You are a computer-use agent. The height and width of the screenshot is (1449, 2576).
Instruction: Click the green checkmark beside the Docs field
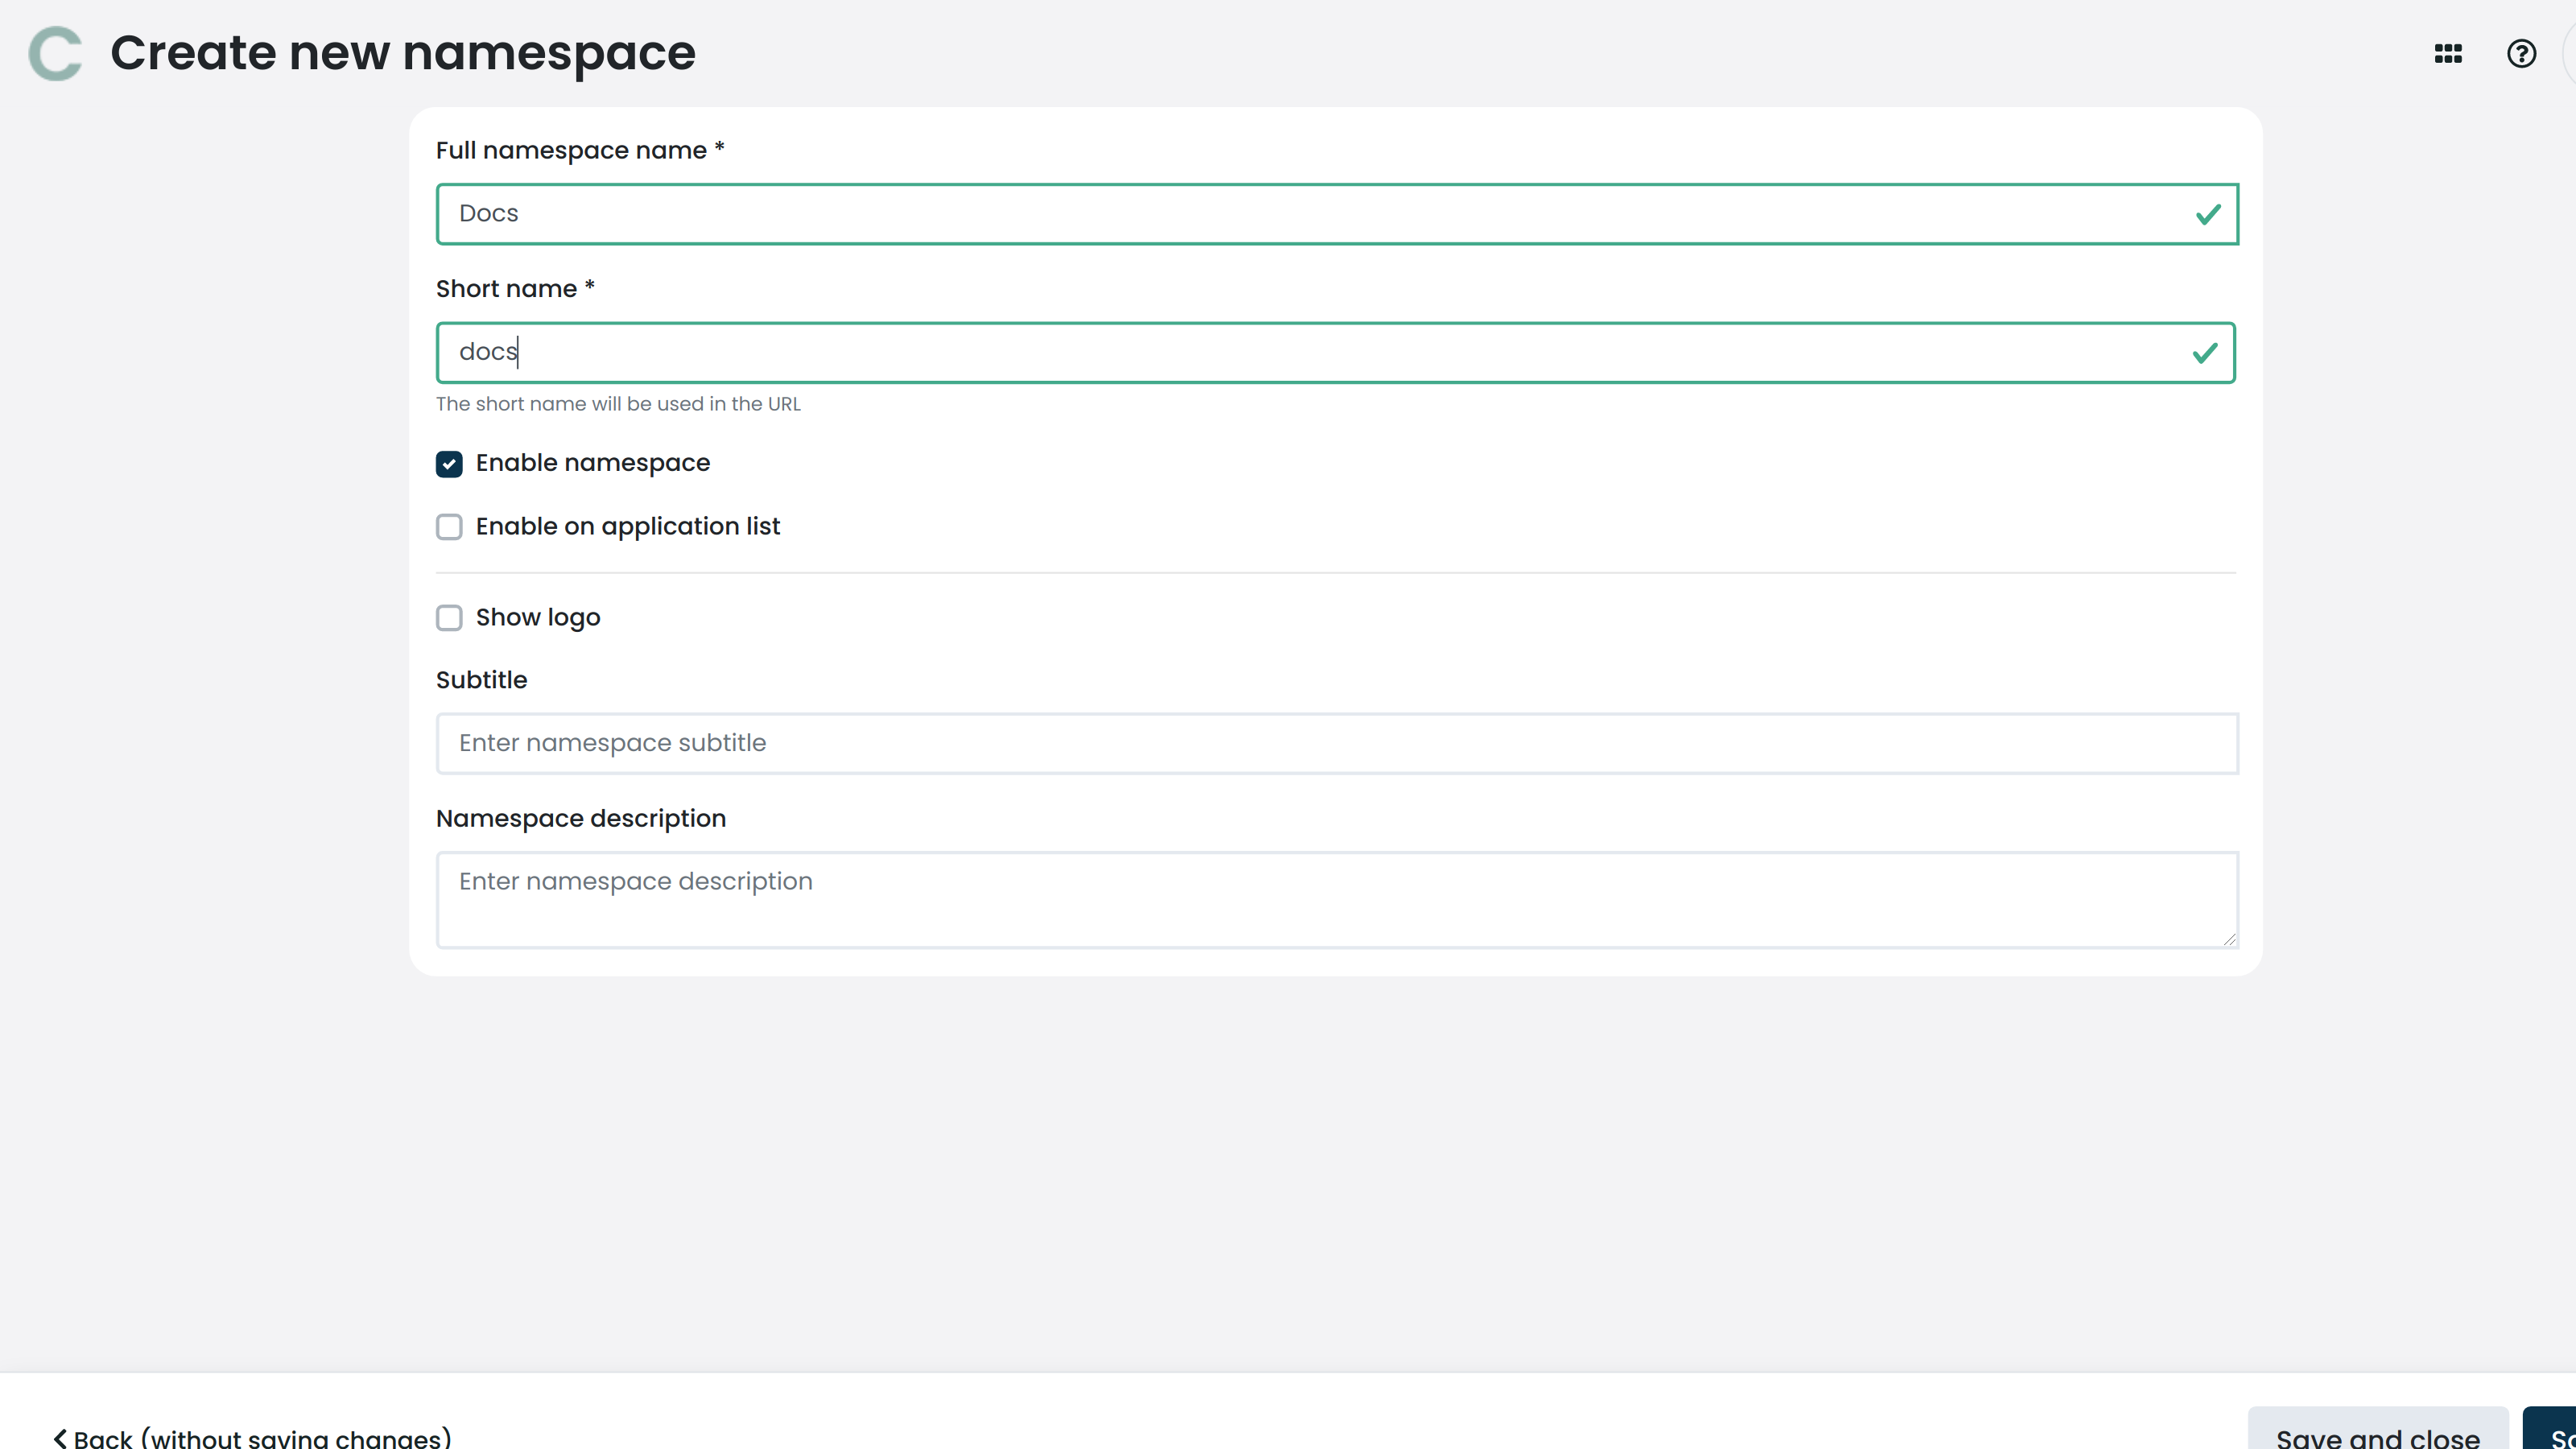pos(2207,213)
